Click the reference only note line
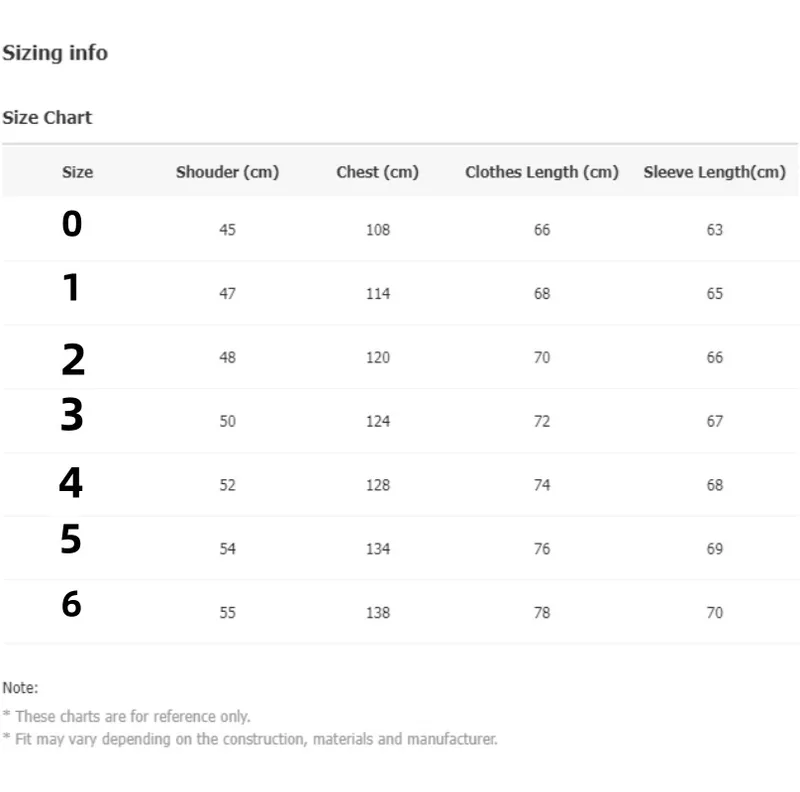 (127, 716)
